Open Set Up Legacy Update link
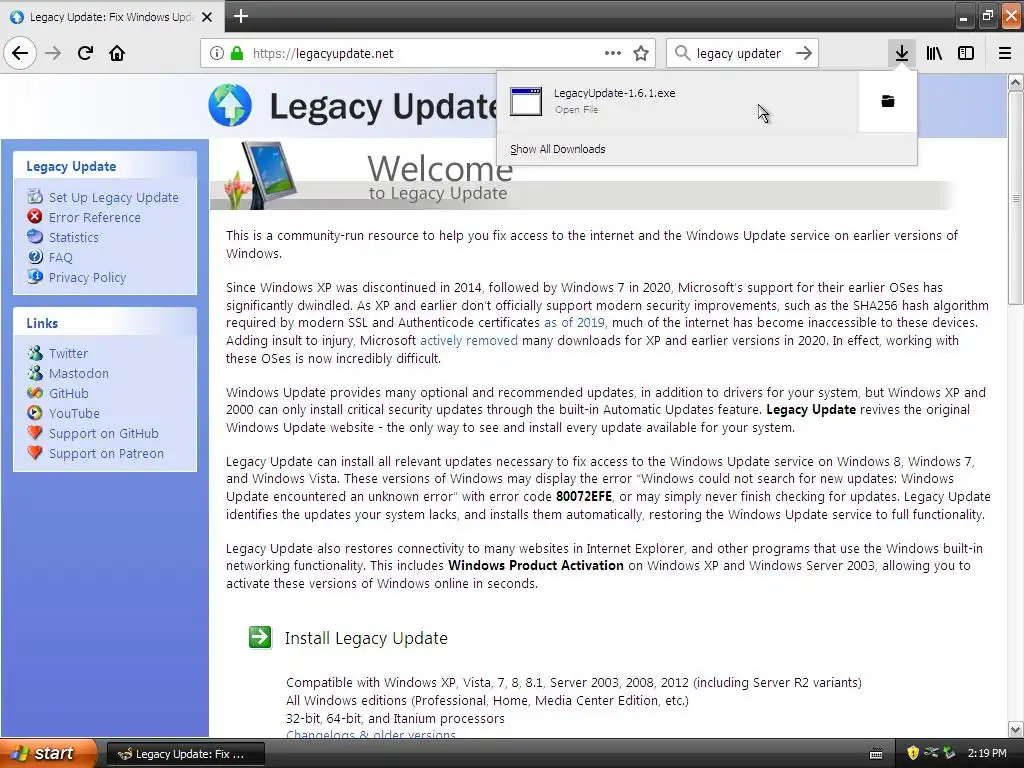Image resolution: width=1024 pixels, height=768 pixels. 113,197
